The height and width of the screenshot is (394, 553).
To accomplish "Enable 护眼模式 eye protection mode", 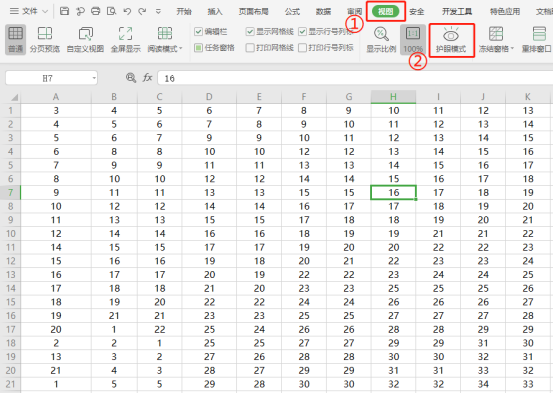I will 451,40.
